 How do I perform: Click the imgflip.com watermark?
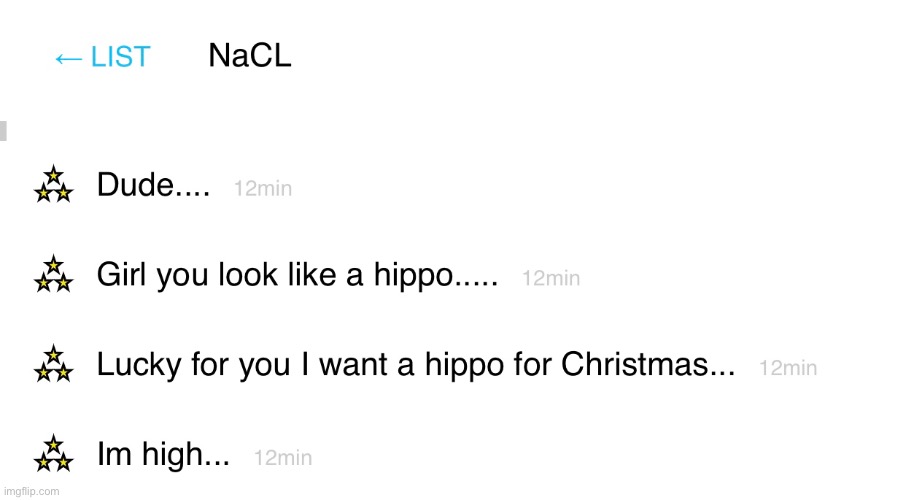[30, 492]
